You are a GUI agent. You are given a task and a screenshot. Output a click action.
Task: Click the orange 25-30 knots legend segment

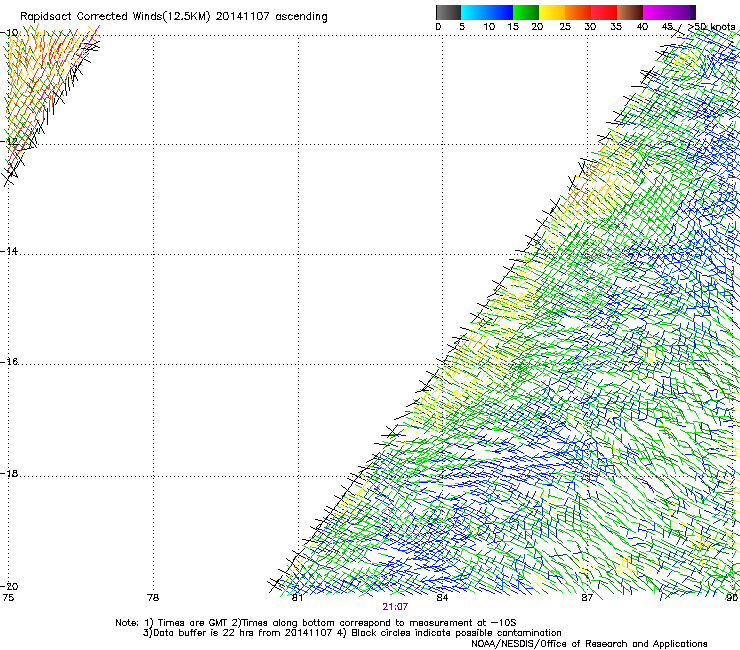[578, 12]
